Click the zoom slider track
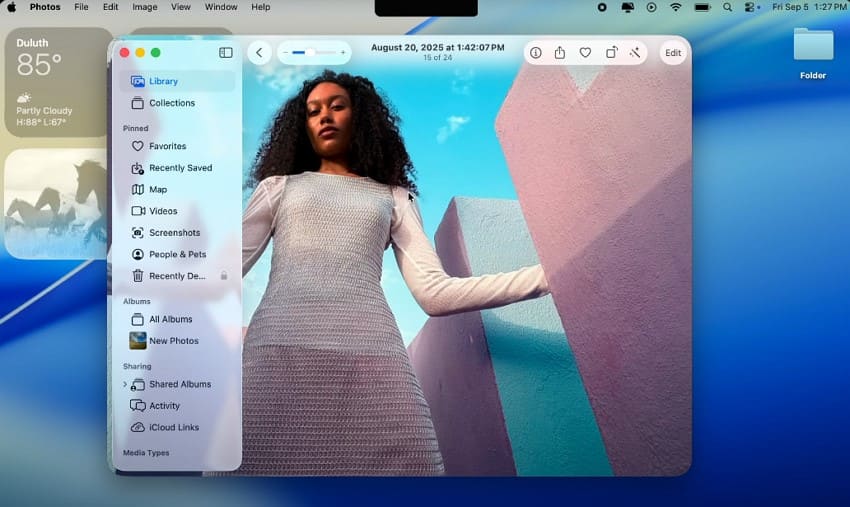The width and height of the screenshot is (850, 507). pos(314,53)
